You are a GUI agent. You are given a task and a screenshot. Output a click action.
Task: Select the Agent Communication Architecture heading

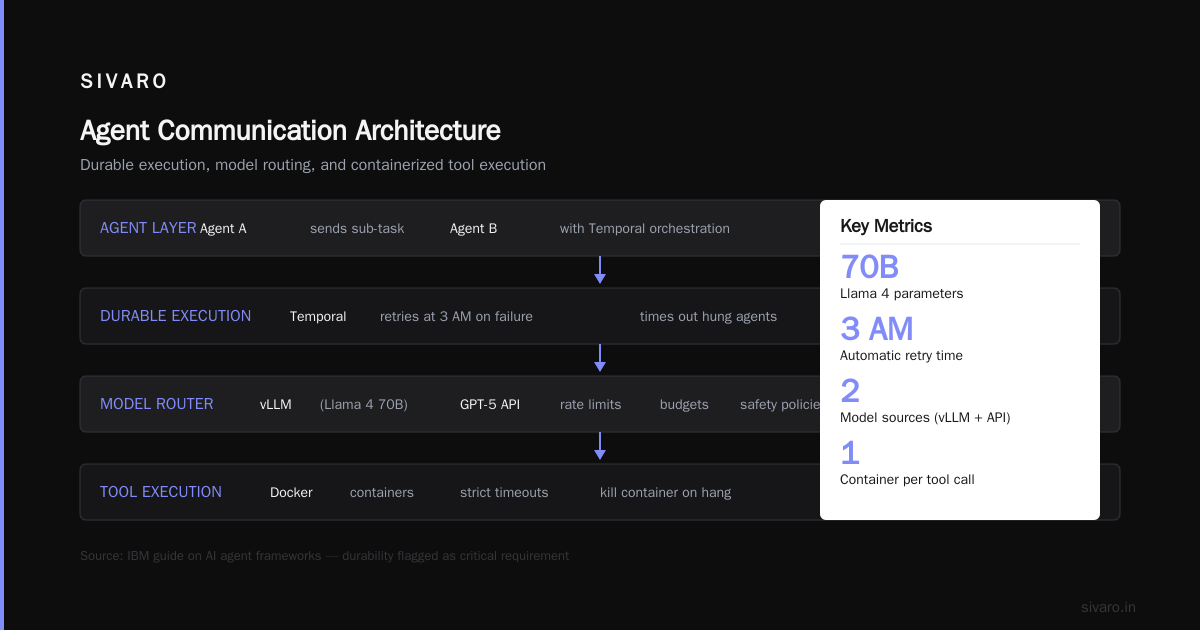coord(290,131)
